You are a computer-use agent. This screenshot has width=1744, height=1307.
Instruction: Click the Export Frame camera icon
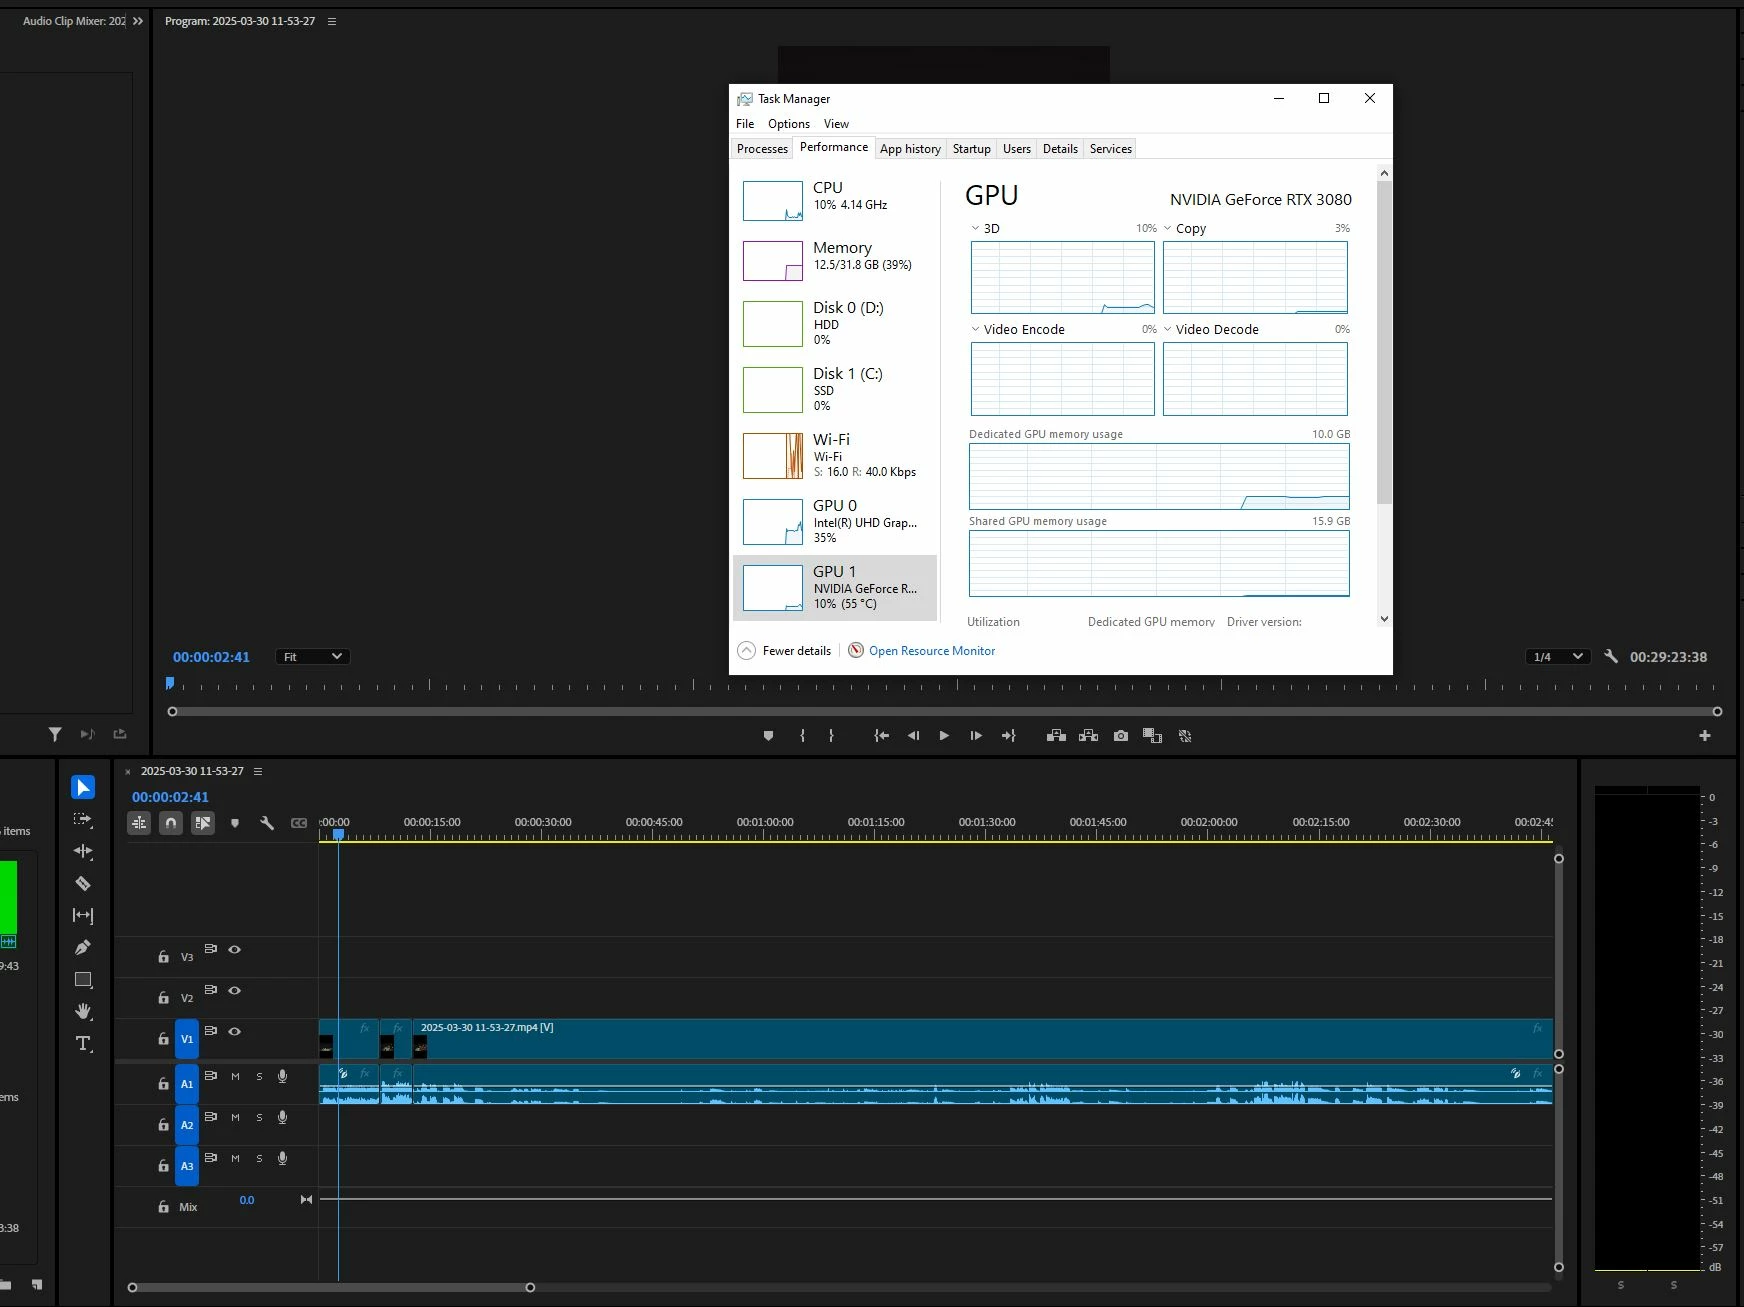point(1121,736)
